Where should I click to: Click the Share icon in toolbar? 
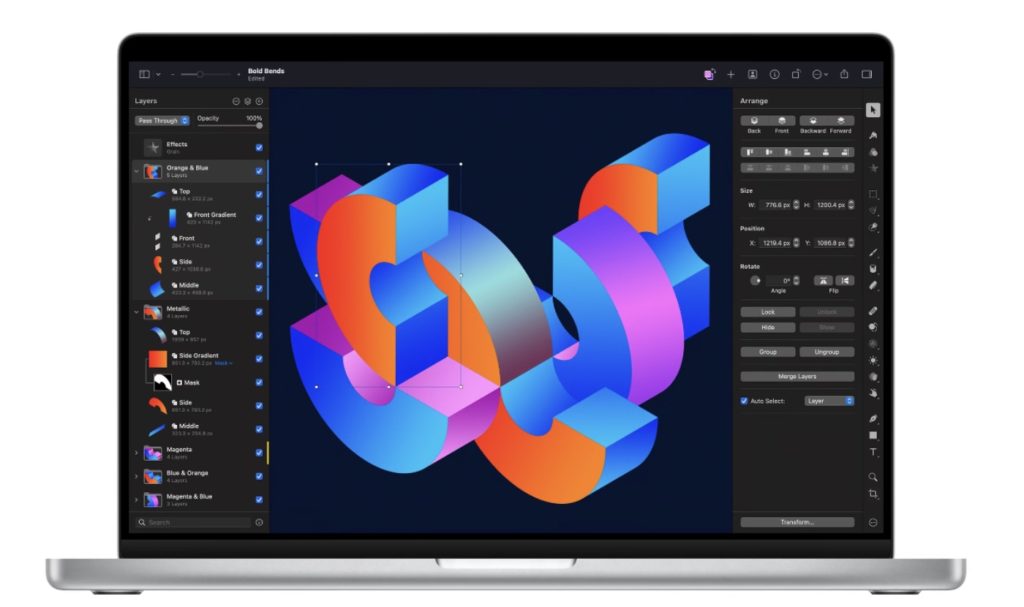coord(844,74)
